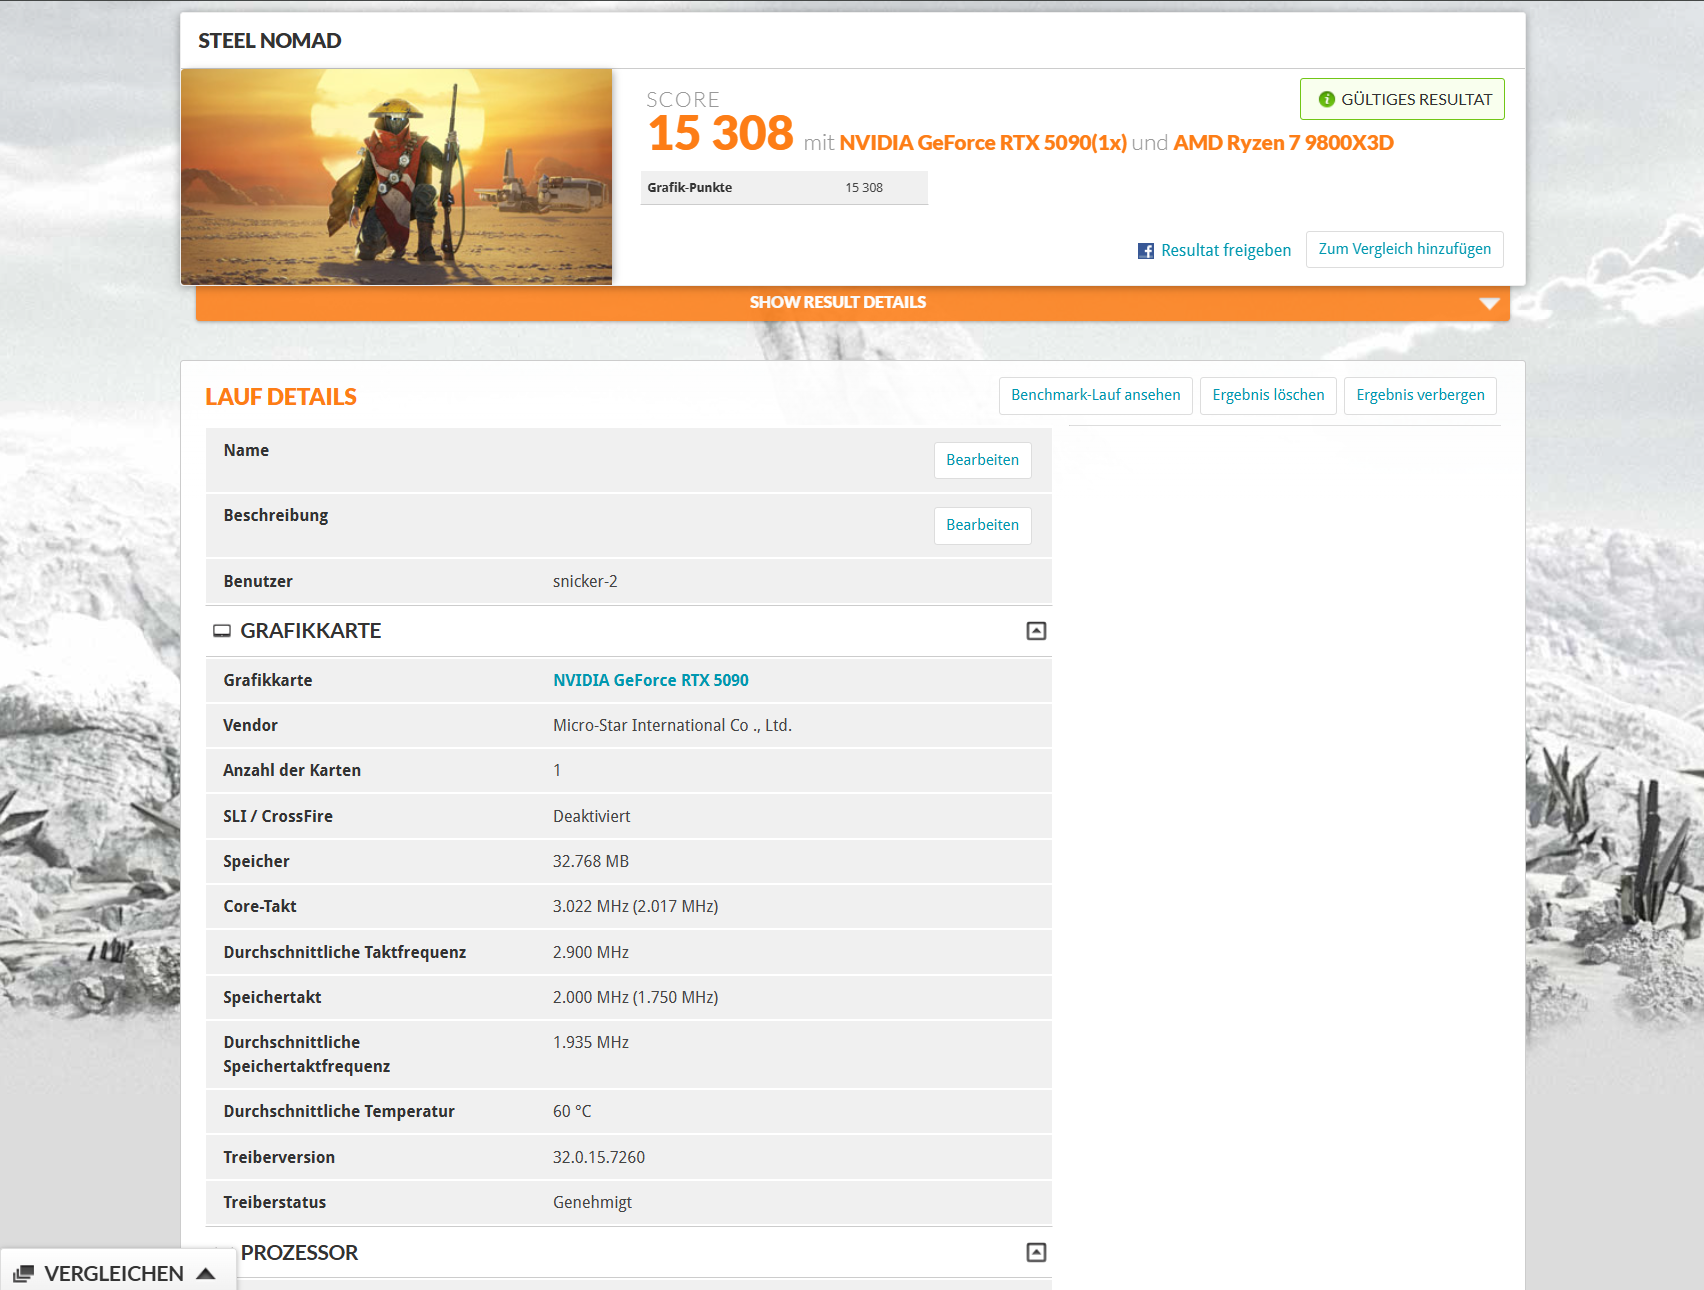Image resolution: width=1704 pixels, height=1290 pixels.
Task: Delete result via Ergebnis löschen
Action: 1268,395
